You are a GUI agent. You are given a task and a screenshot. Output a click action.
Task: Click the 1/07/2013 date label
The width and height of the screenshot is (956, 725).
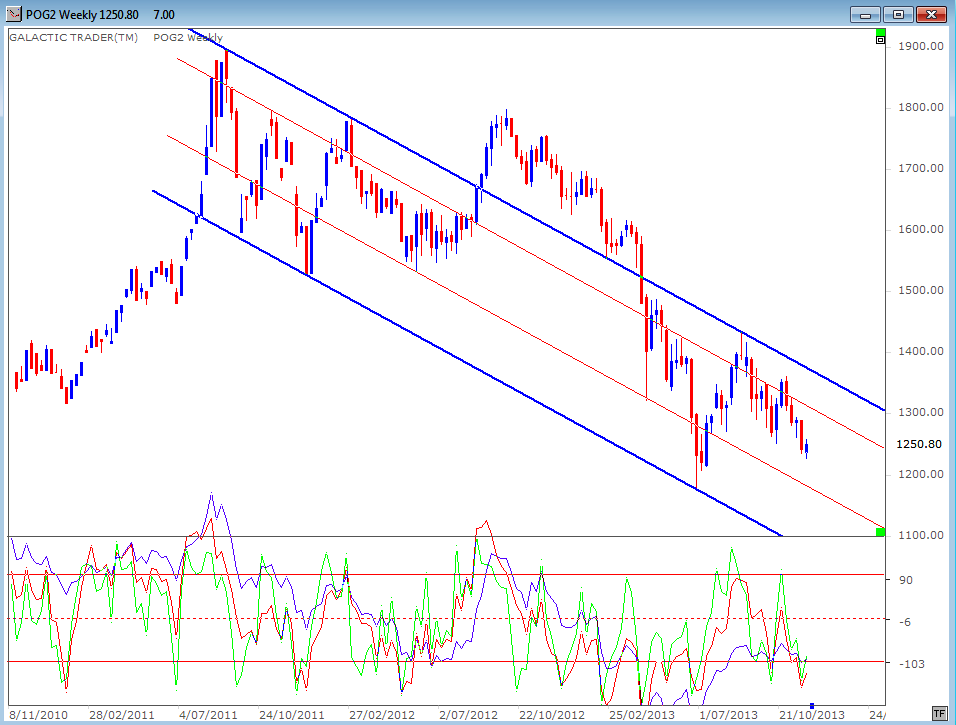point(728,715)
